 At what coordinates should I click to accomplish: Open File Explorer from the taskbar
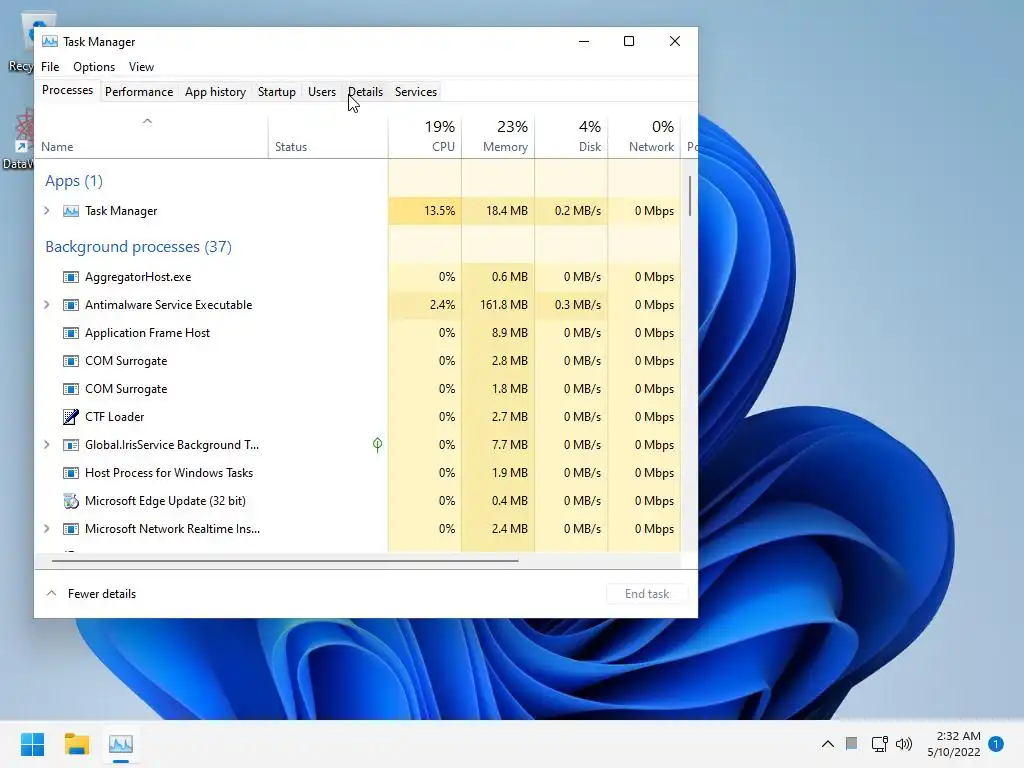[x=76, y=744]
